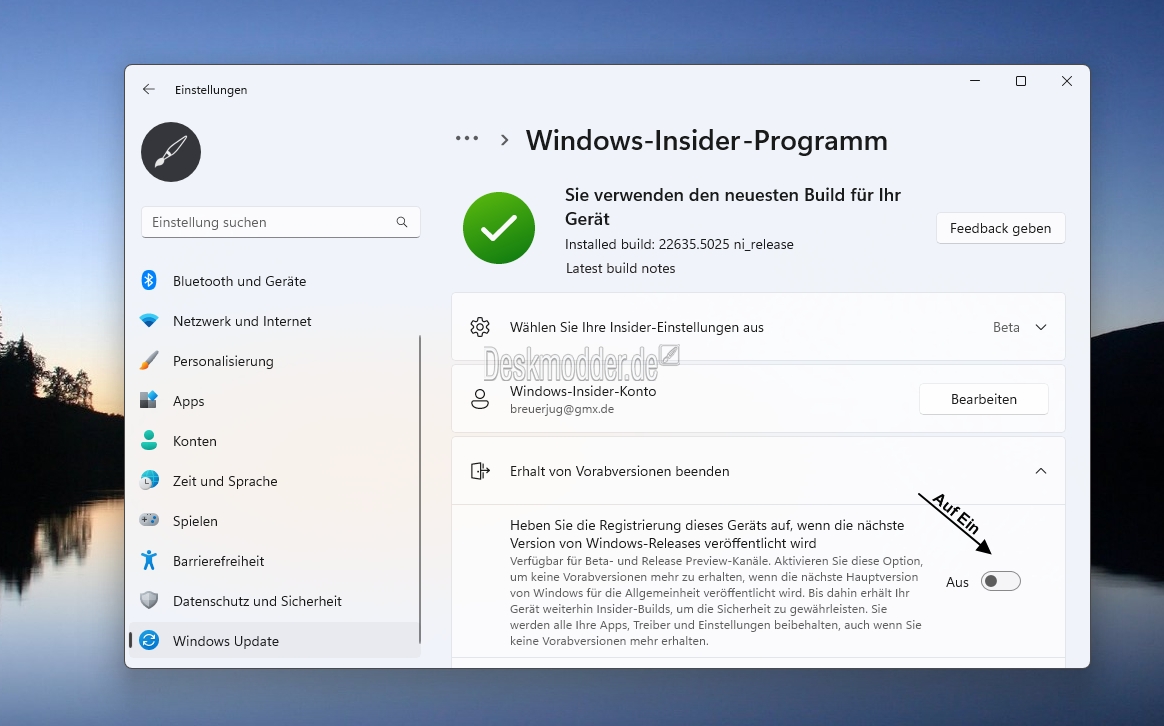Click the Einstellungen window title
The width and height of the screenshot is (1164, 726).
pyautogui.click(x=211, y=90)
